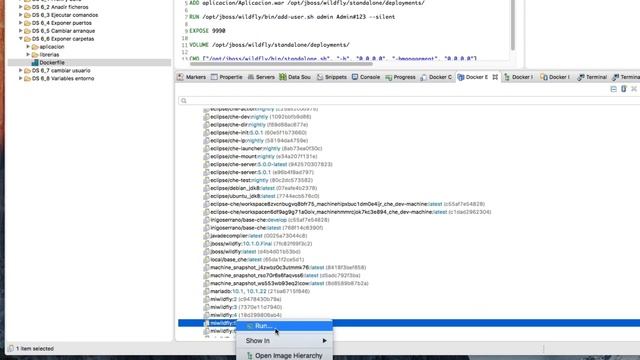Image resolution: width=640 pixels, height=360 pixels.
Task: Select eclipse/che-test:nightly image
Action: [x=261, y=180]
